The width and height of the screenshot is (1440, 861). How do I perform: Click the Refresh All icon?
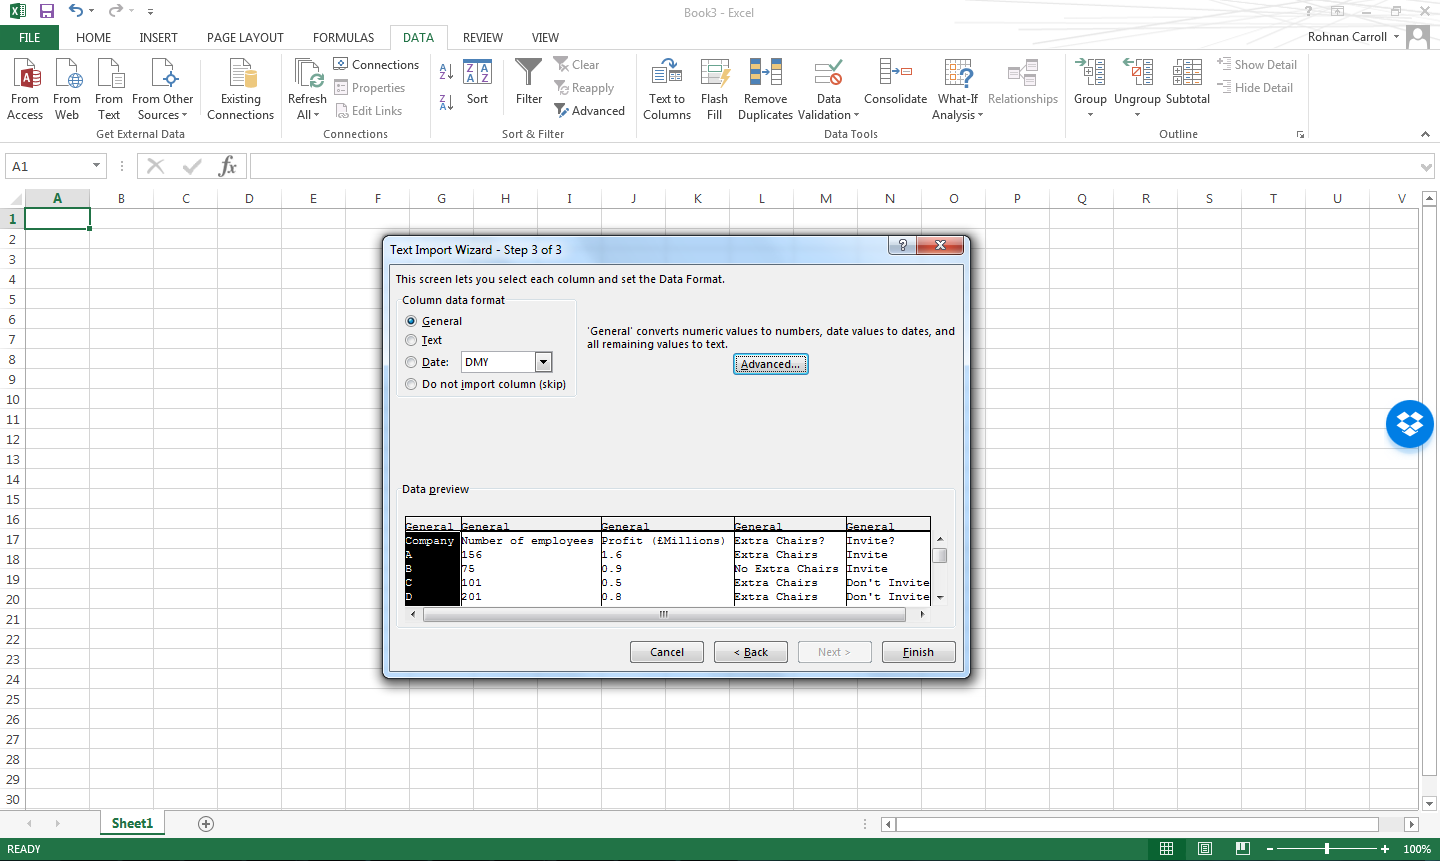point(308,75)
